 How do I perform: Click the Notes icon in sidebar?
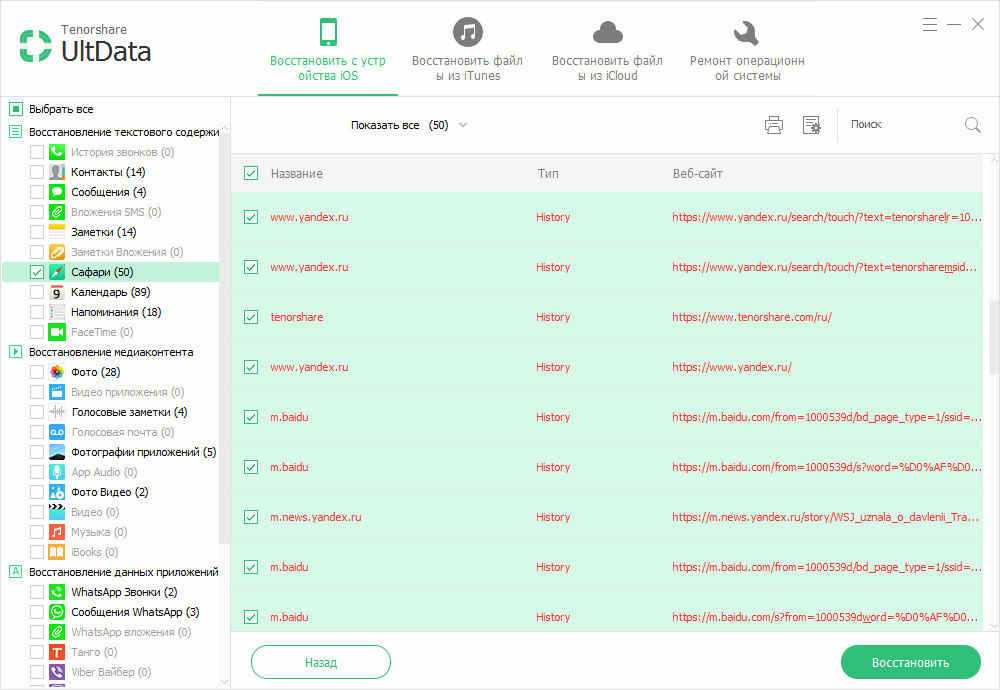[57, 232]
